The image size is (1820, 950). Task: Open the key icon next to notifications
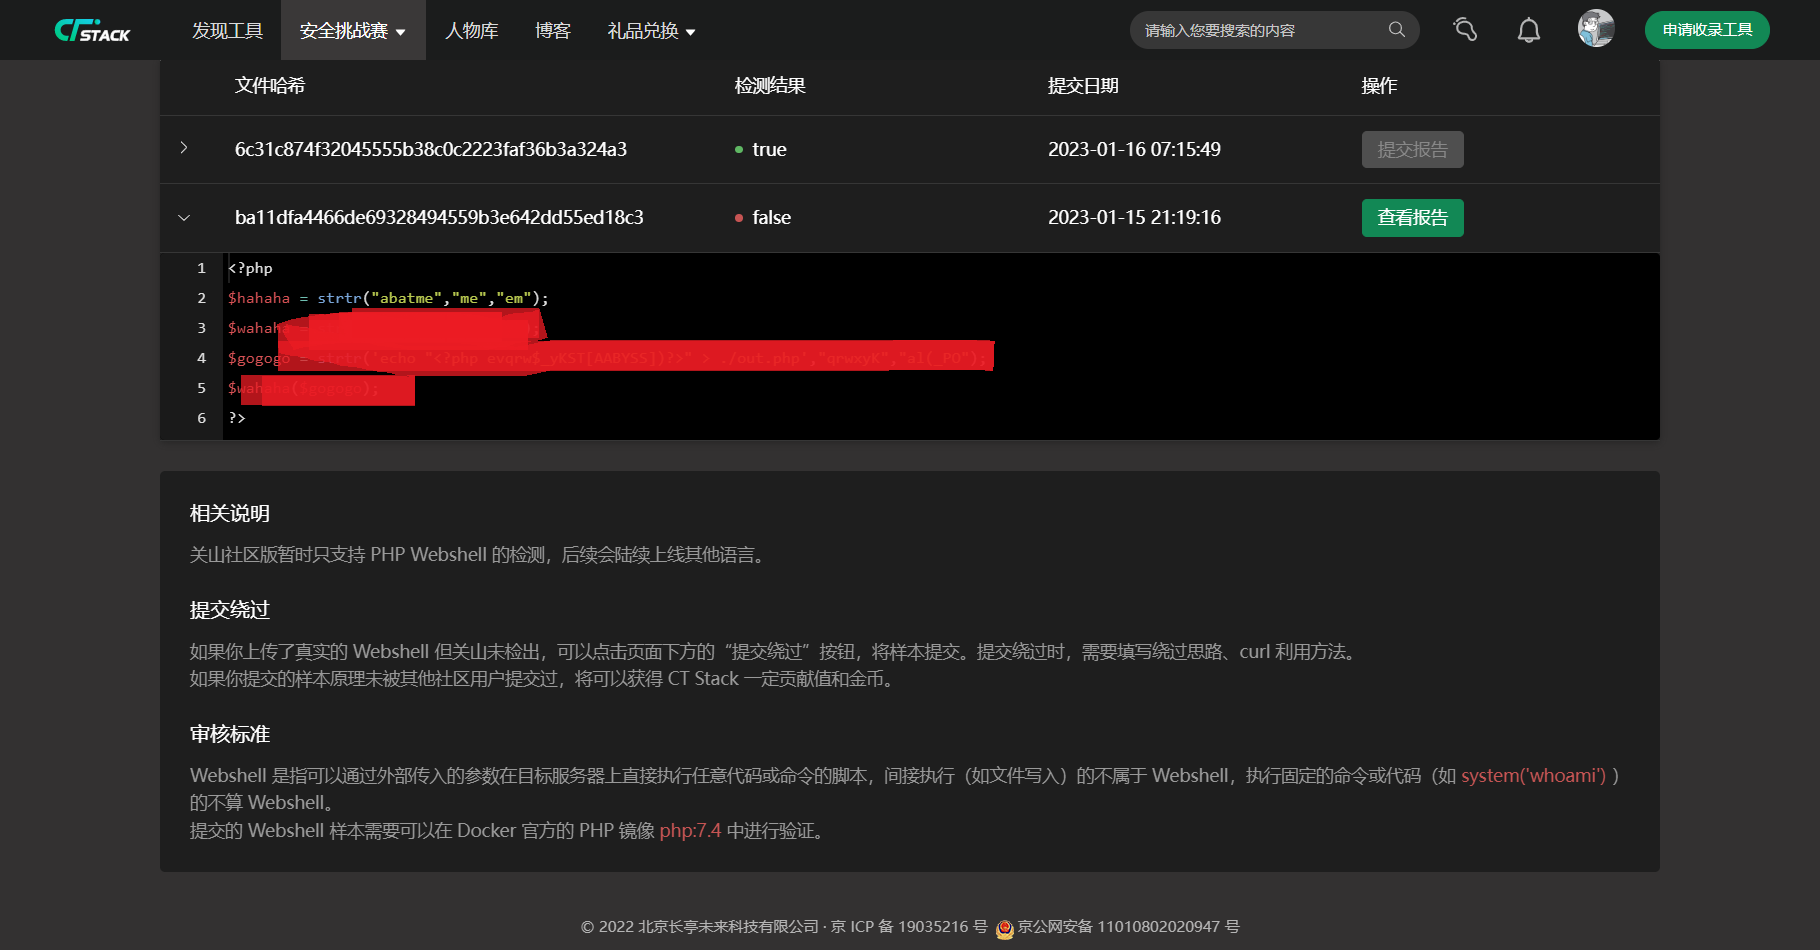pyautogui.click(x=1464, y=30)
